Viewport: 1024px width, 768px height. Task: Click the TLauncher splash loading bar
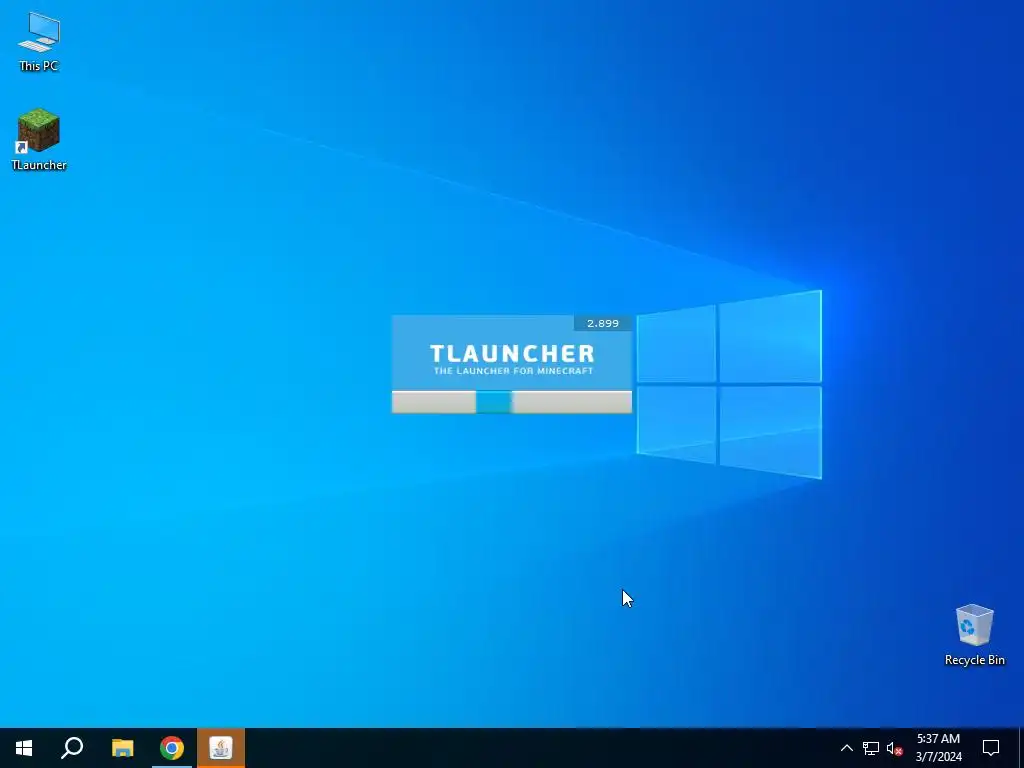click(512, 402)
